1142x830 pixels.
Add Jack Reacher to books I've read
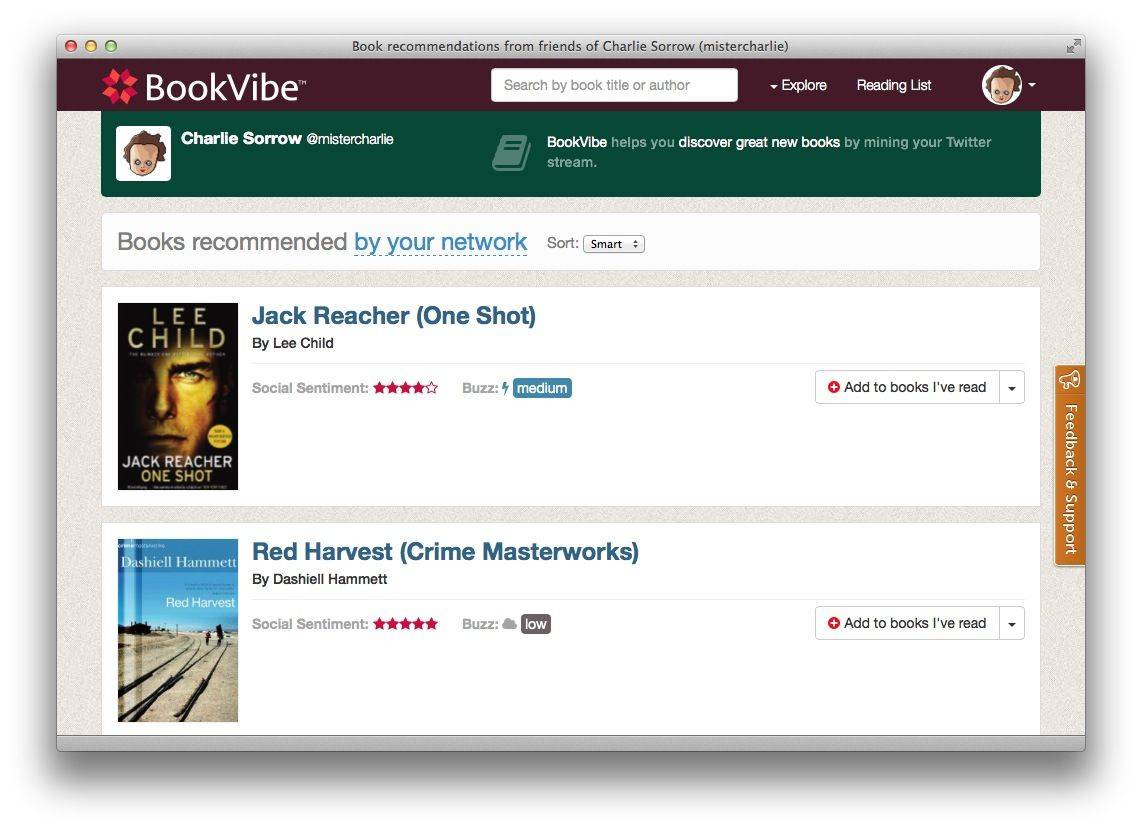pos(907,387)
